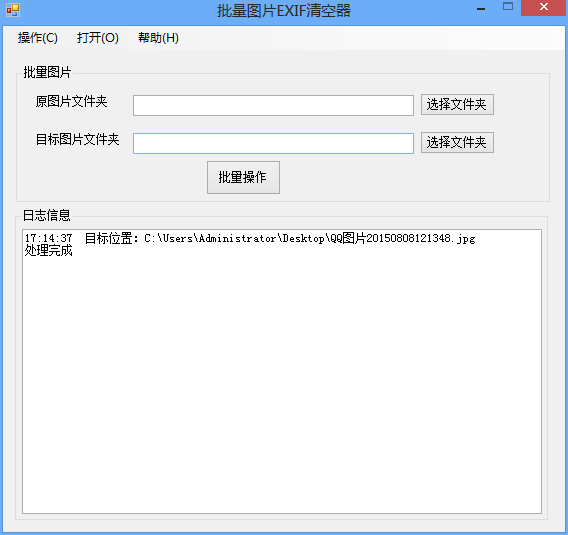Viewport: 568px width, 535px height.
Task: Click the 日志信息 group box caption
Action: [47, 215]
